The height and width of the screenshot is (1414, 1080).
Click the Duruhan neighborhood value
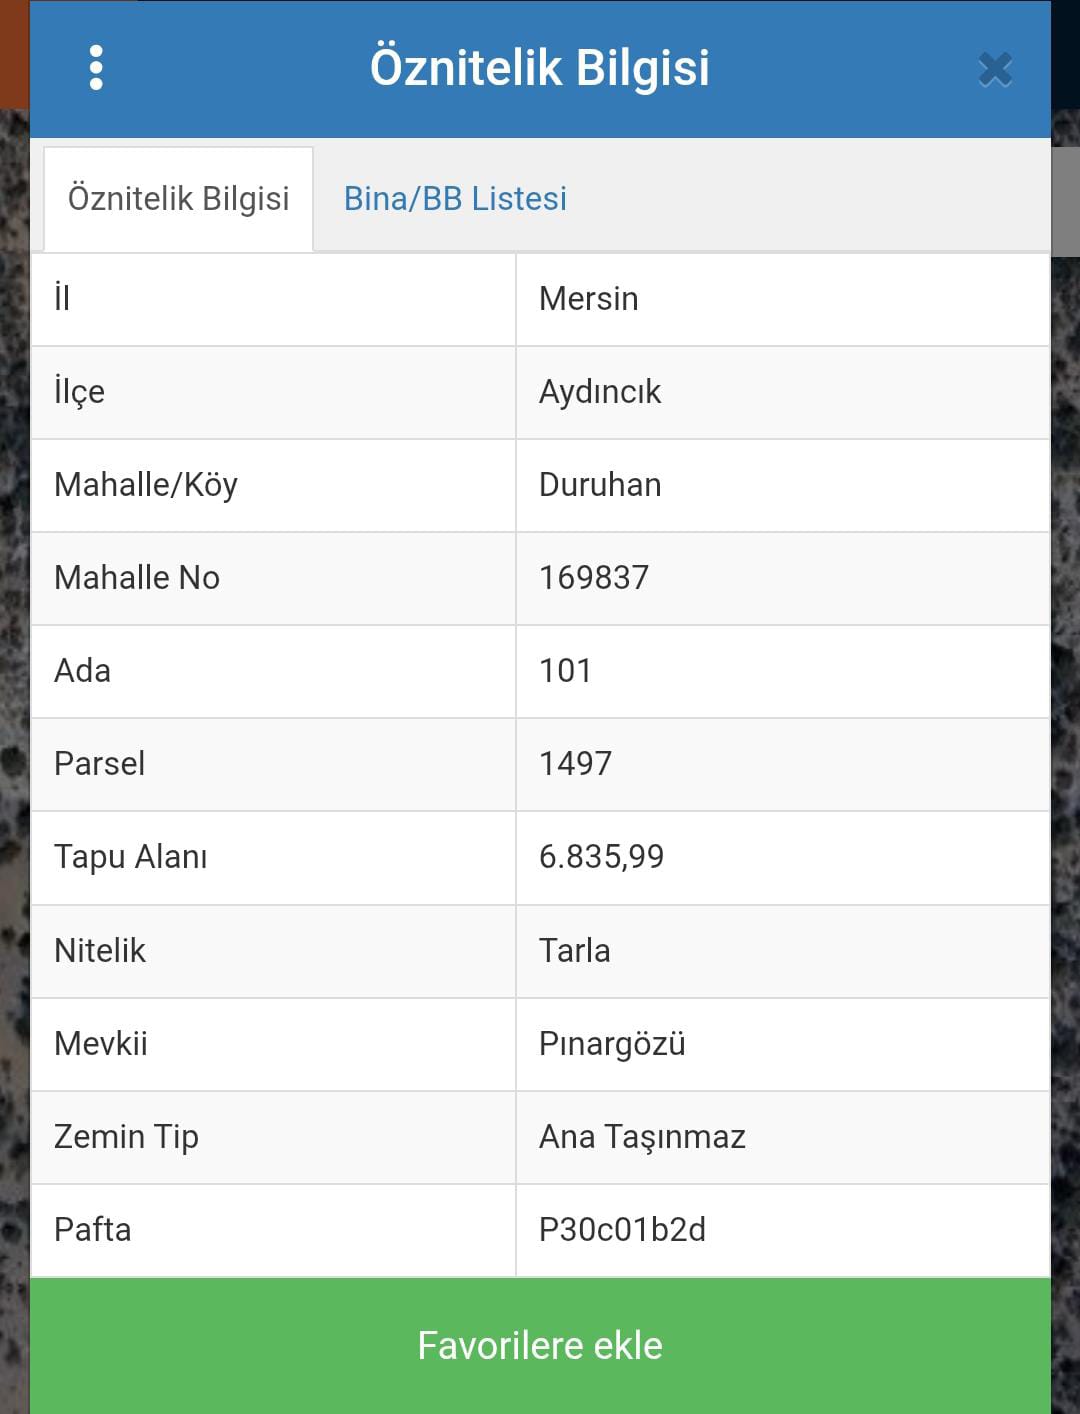click(x=600, y=485)
